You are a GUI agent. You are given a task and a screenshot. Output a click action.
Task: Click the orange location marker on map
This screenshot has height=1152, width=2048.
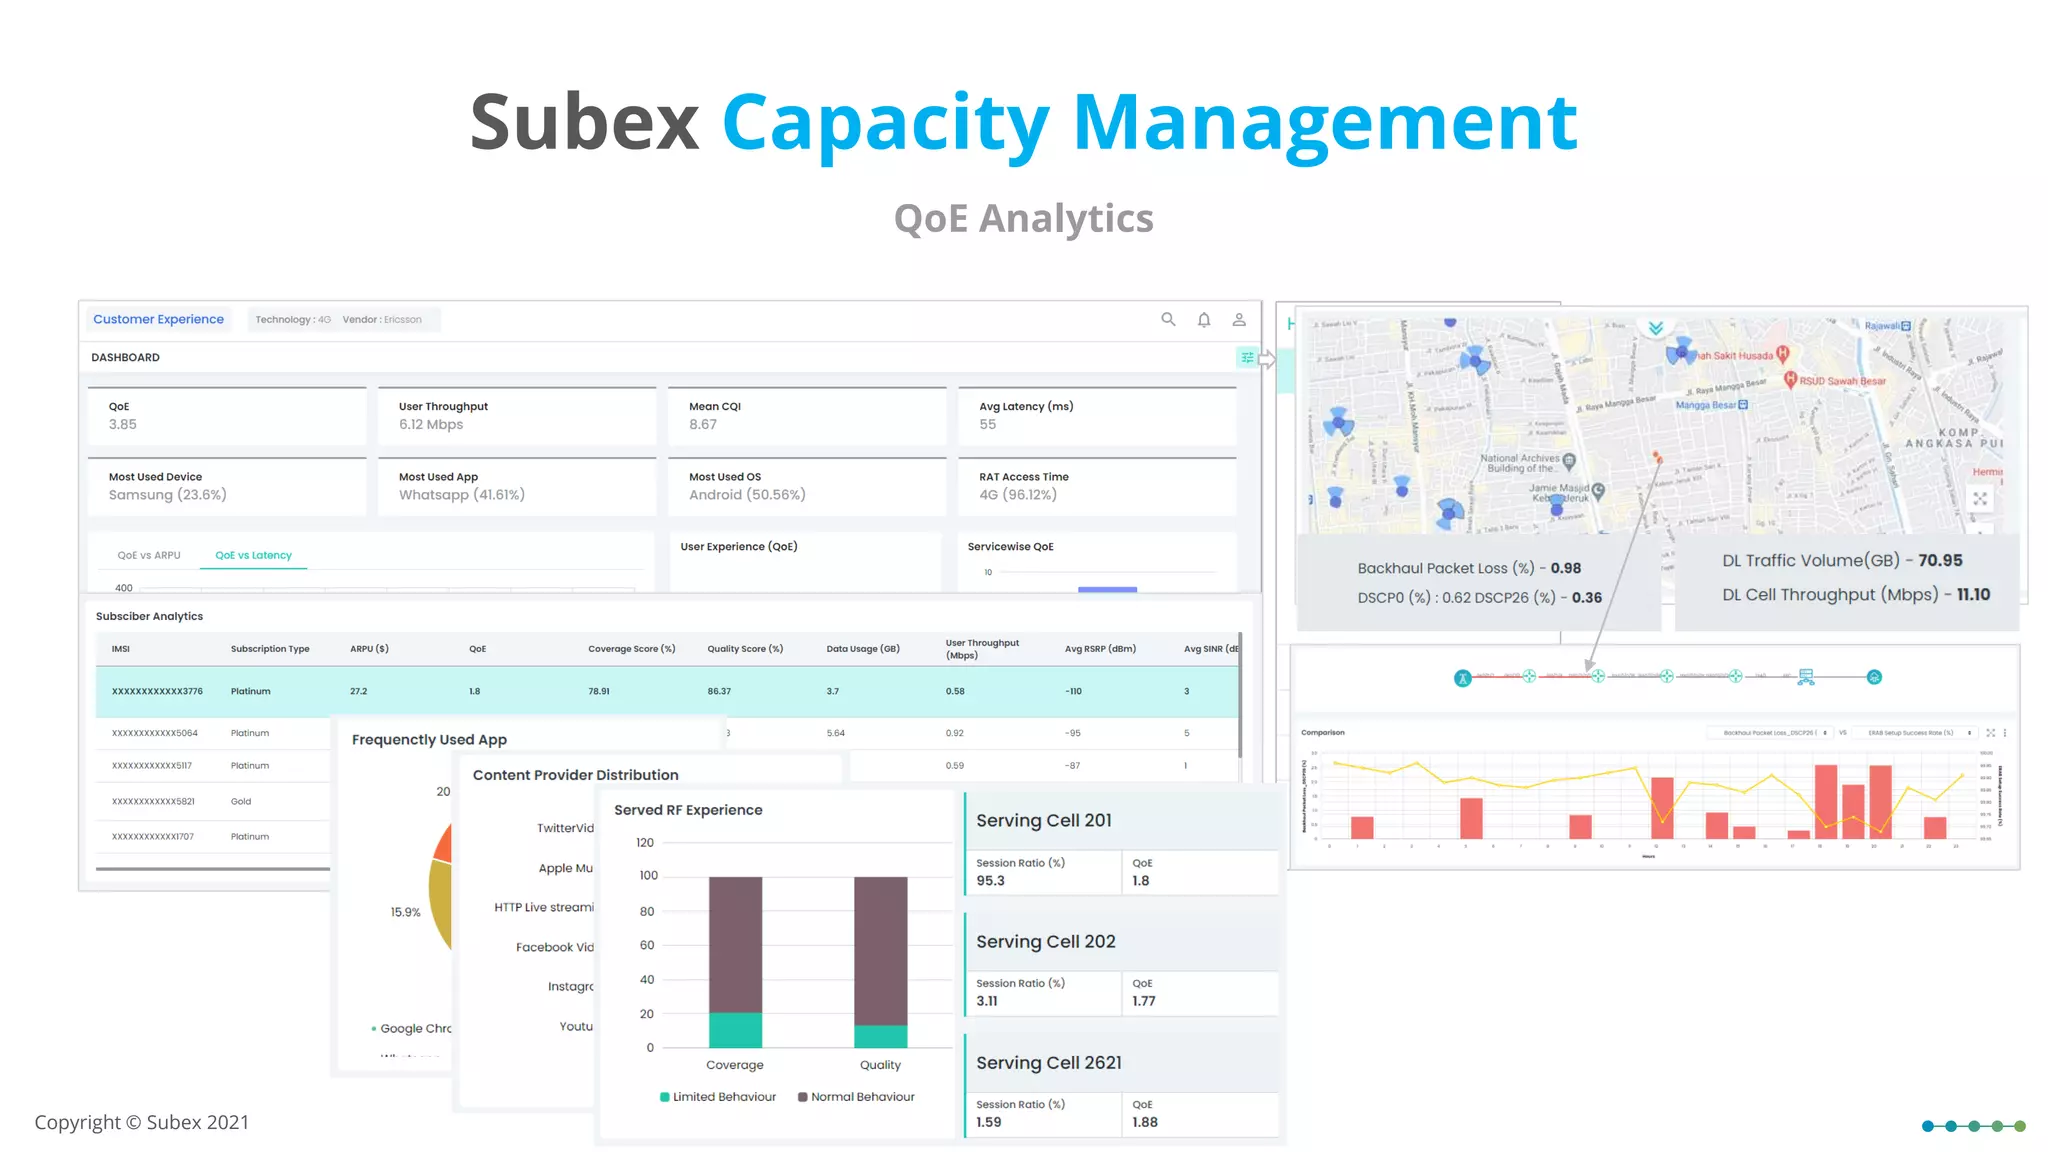[1657, 457]
